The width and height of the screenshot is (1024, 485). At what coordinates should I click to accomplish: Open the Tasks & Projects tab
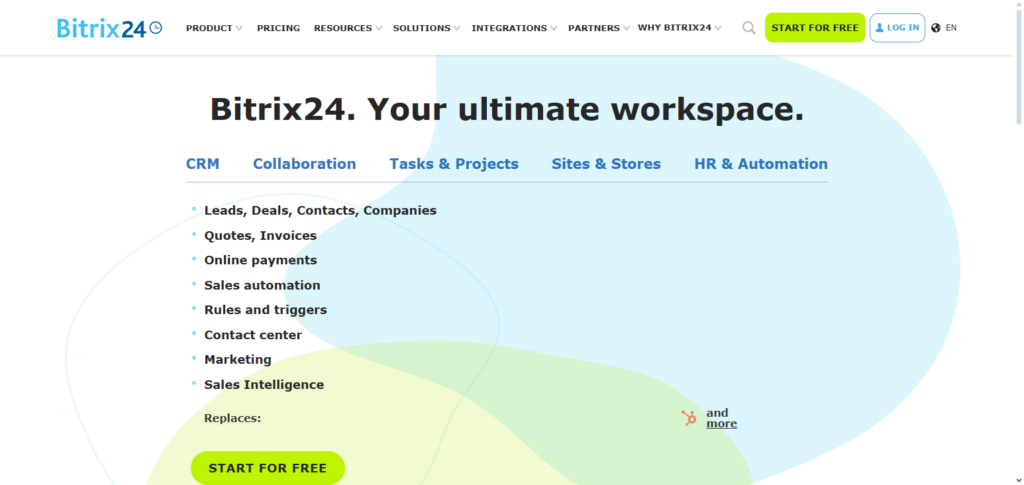coord(454,164)
